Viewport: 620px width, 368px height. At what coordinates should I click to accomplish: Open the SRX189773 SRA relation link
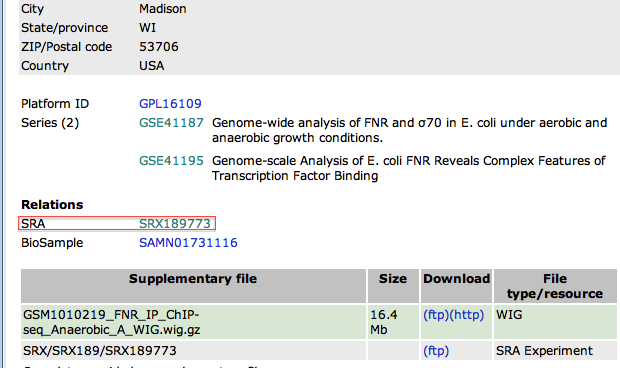click(x=175, y=224)
